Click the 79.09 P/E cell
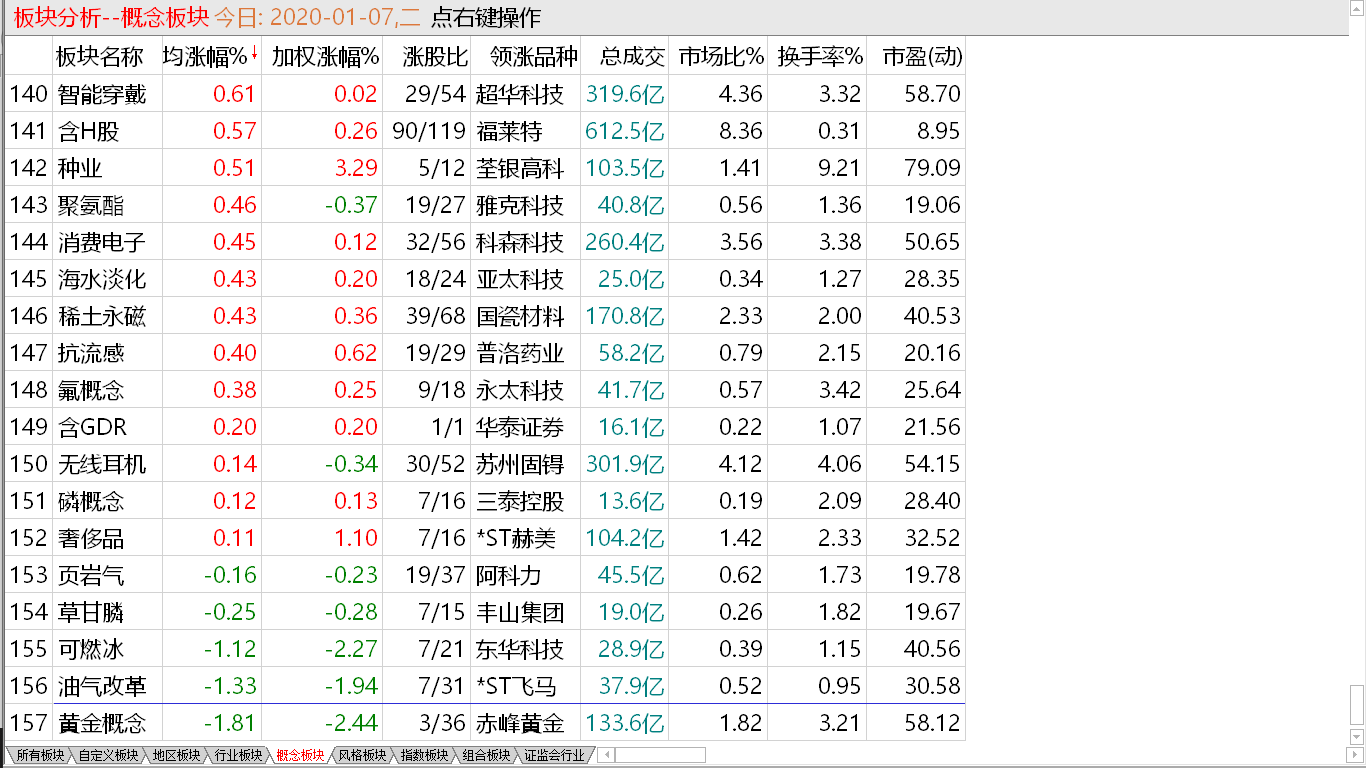The width and height of the screenshot is (1366, 768). click(933, 168)
